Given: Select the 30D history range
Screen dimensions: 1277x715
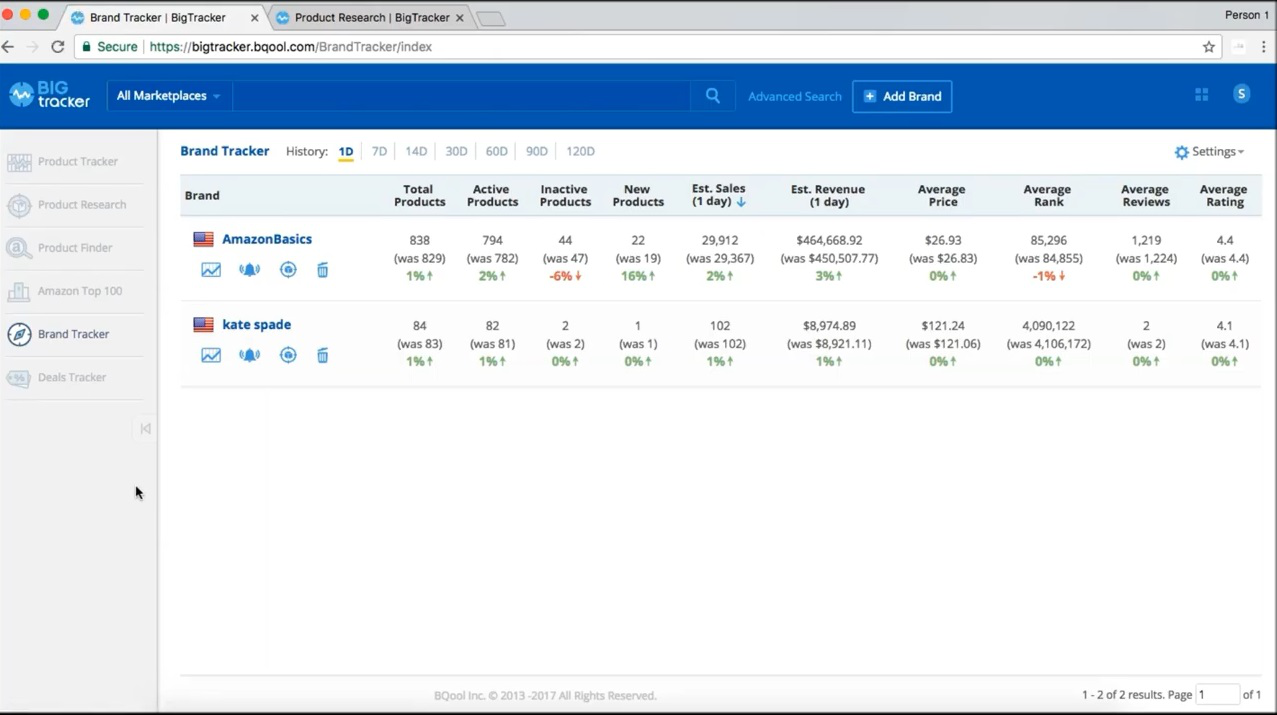Looking at the screenshot, I should (456, 151).
